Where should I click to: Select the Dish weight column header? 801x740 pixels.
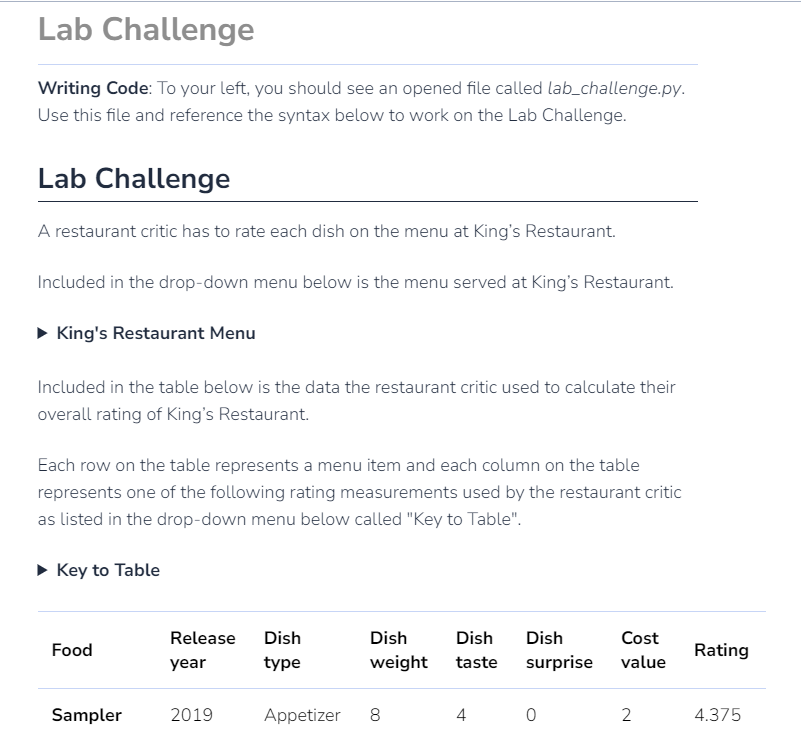click(x=397, y=650)
